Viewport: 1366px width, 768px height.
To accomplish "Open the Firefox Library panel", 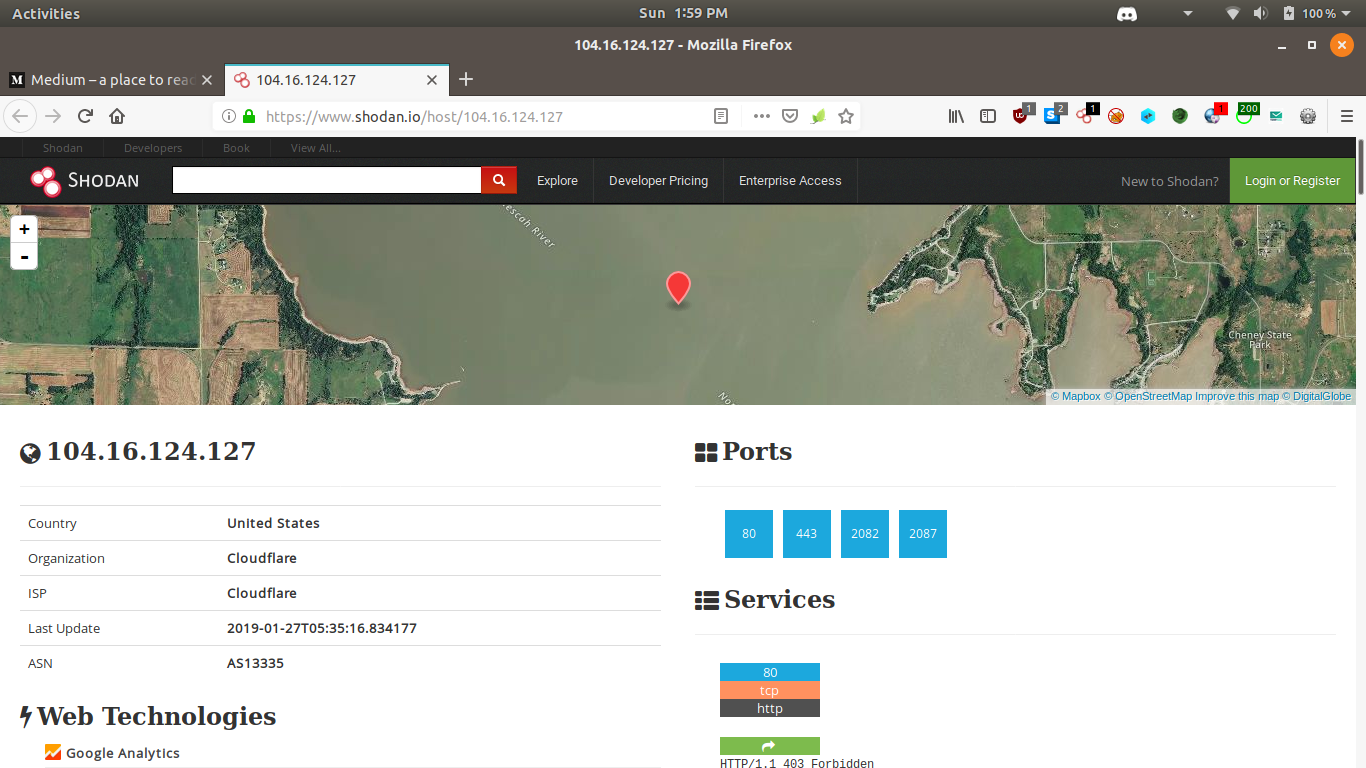I will (x=956, y=116).
